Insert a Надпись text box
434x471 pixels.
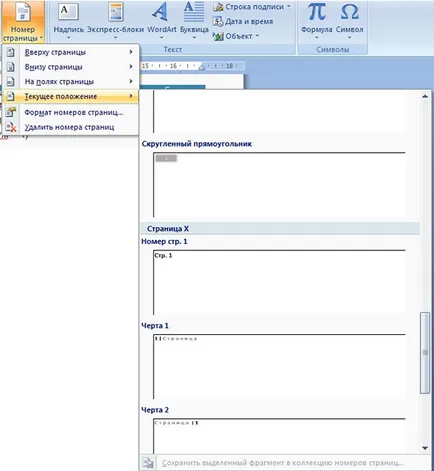tap(68, 21)
